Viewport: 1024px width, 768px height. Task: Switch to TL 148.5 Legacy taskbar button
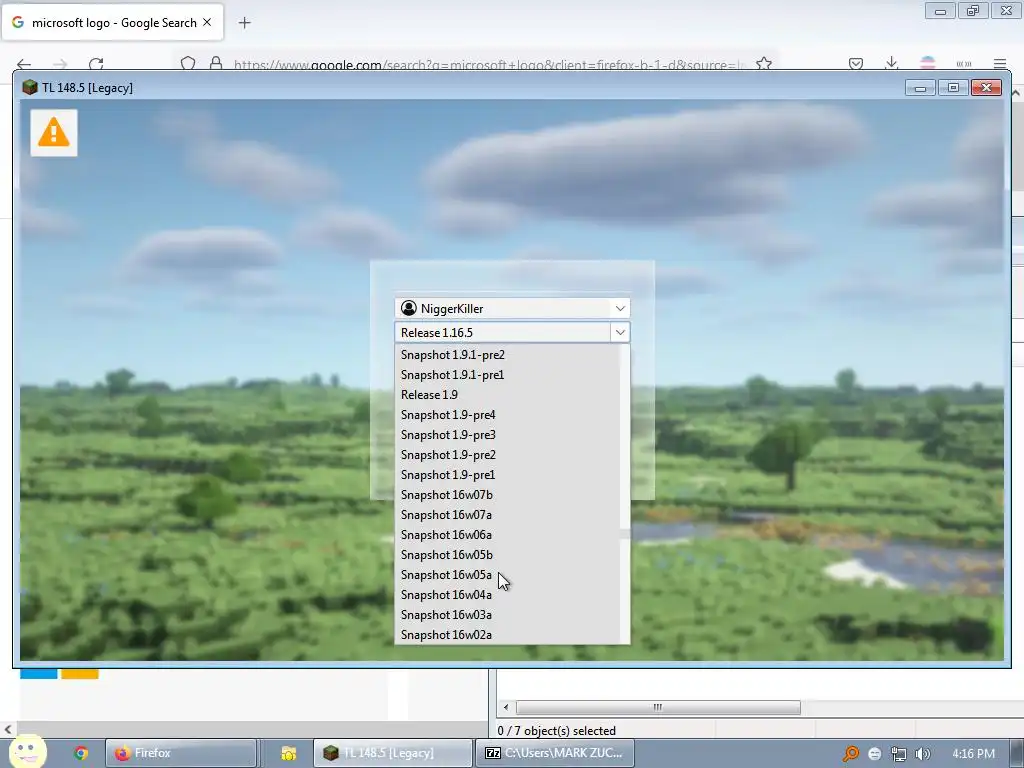pos(392,753)
